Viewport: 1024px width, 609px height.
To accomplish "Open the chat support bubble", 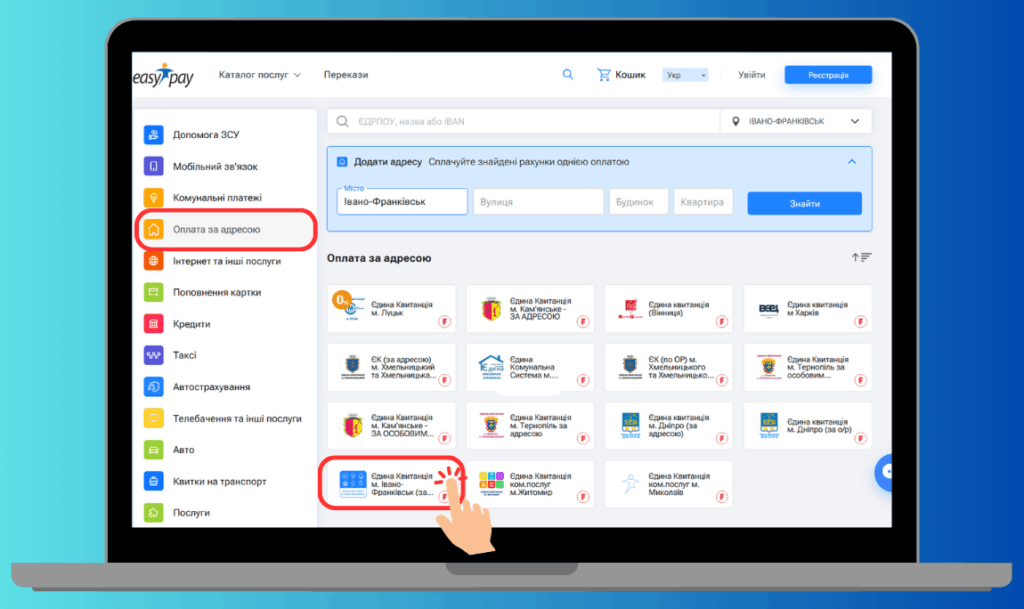I will coord(884,471).
